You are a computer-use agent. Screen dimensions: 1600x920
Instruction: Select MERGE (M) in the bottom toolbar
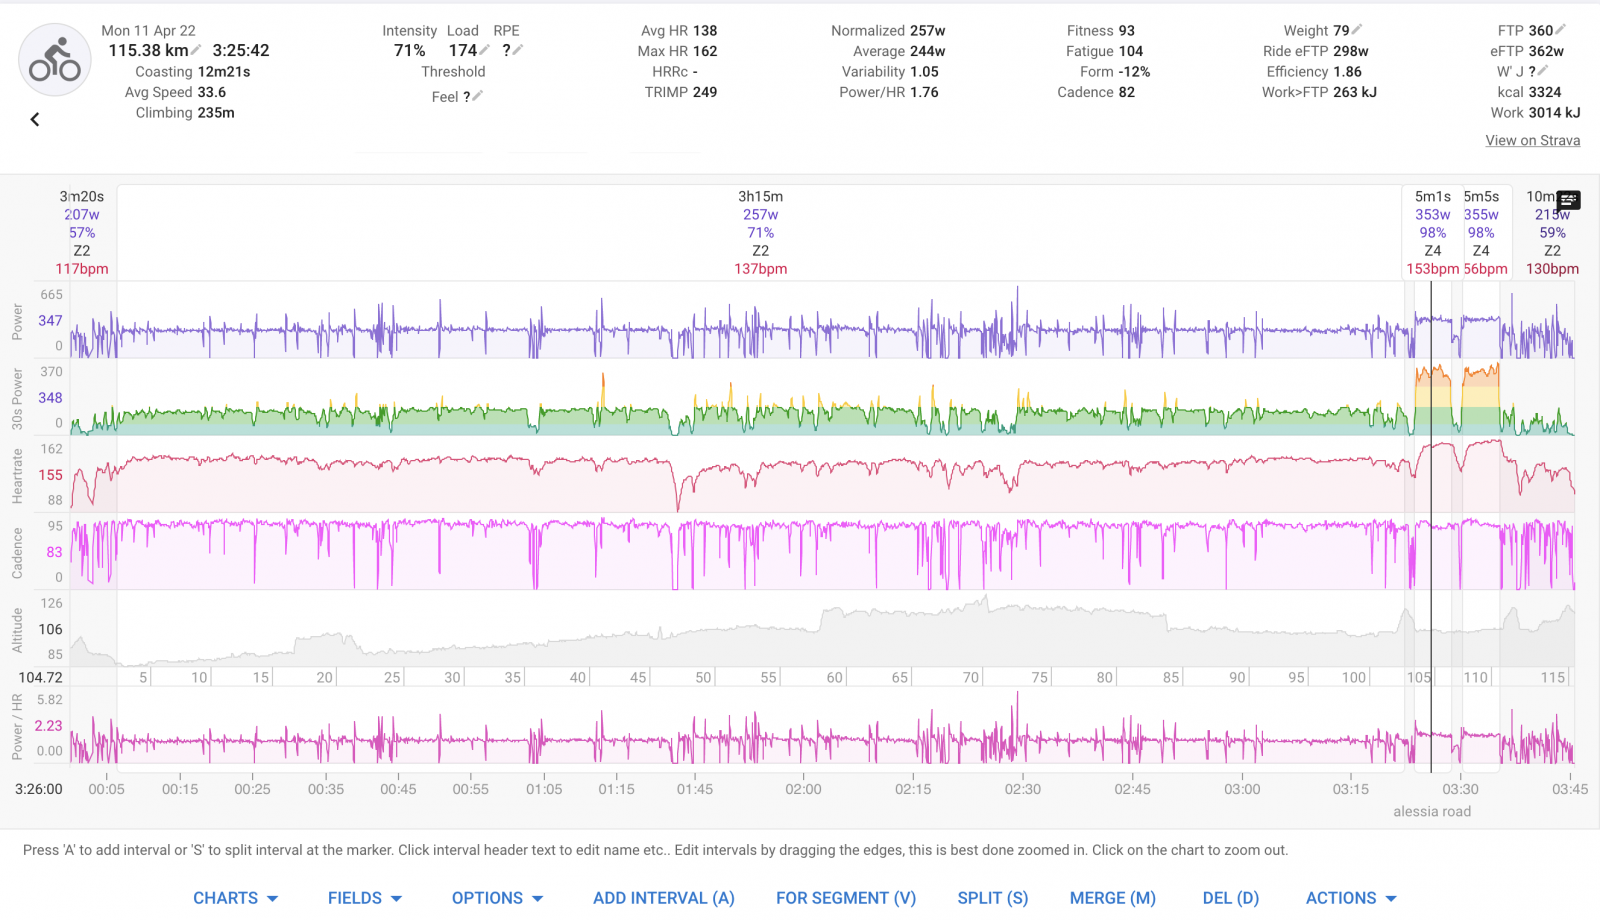click(x=1112, y=898)
